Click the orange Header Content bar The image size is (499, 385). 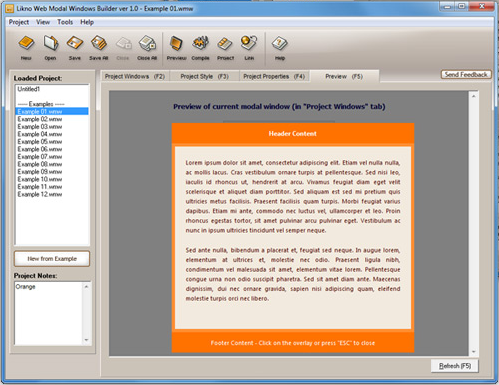click(293, 134)
